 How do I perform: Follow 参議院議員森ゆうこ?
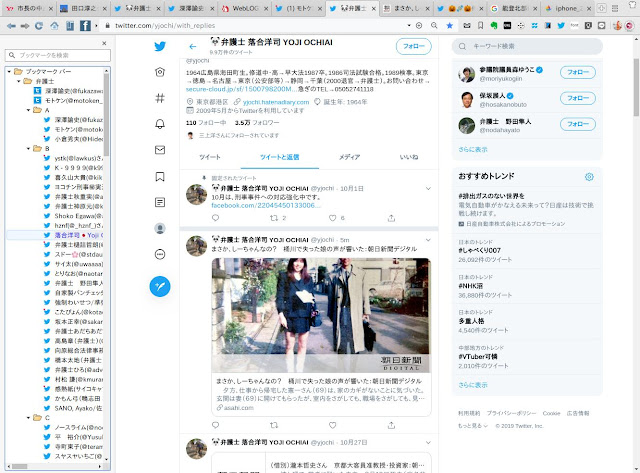coord(578,72)
